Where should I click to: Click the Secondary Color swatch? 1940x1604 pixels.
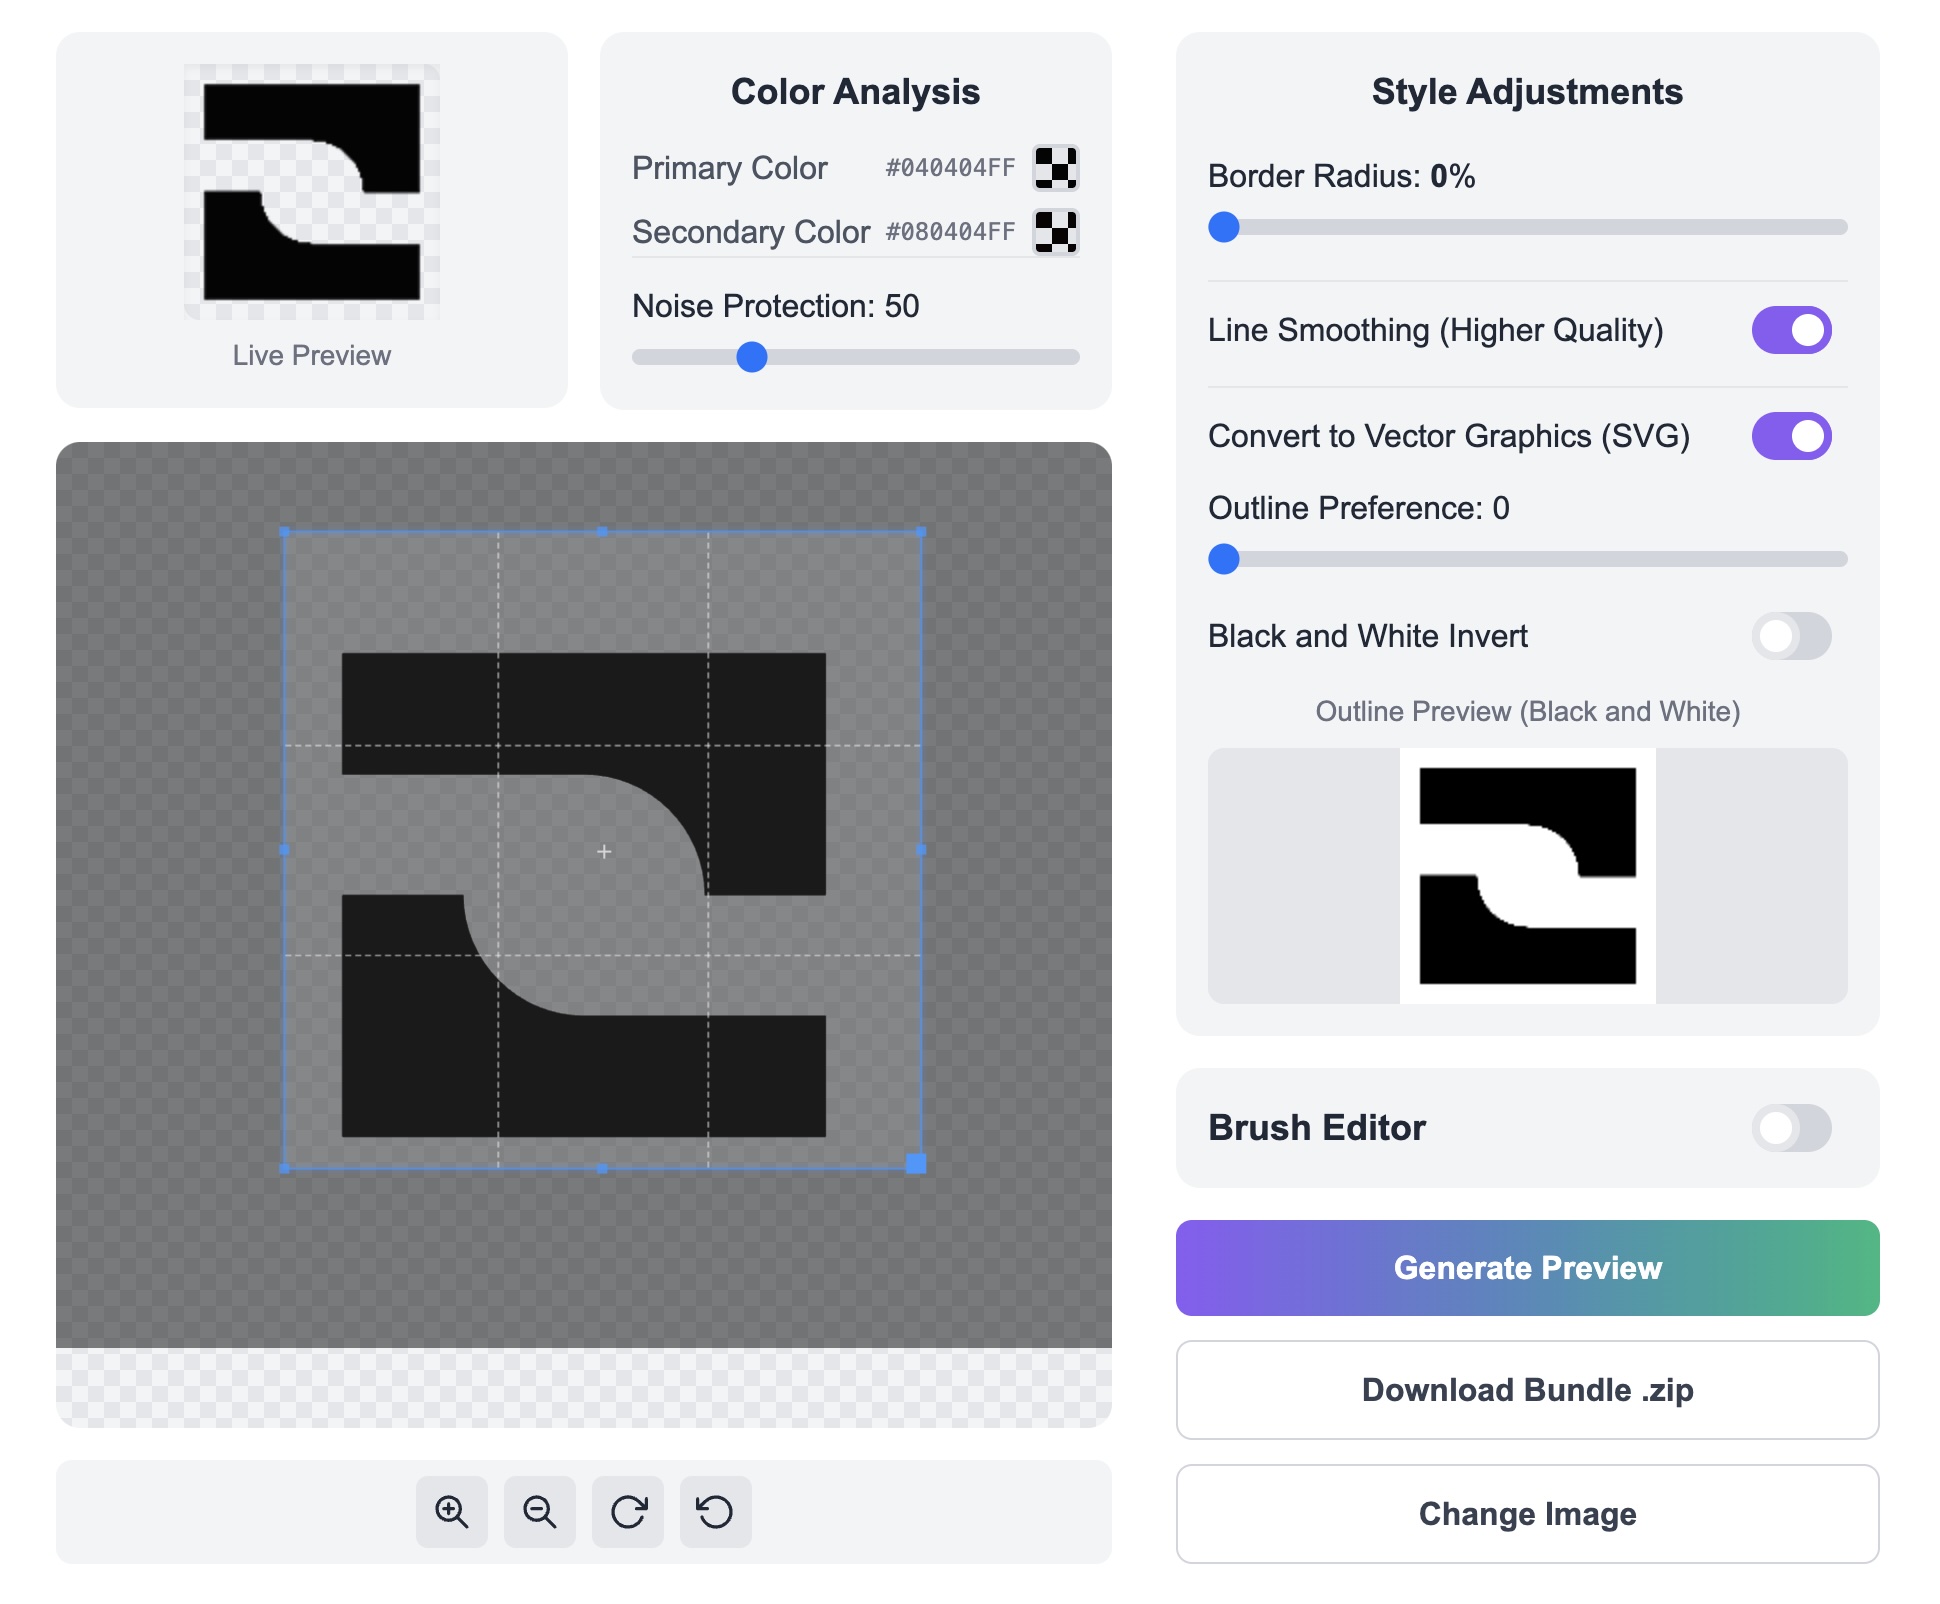pos(1055,232)
